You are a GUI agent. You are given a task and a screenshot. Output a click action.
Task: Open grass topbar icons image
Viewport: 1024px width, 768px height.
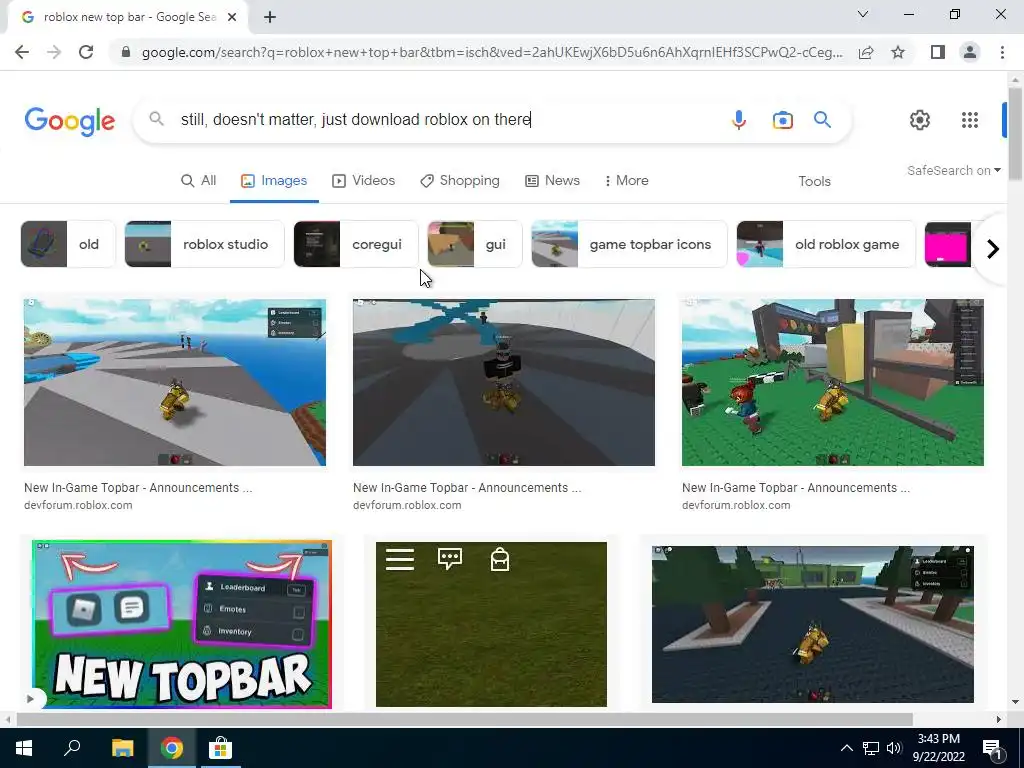coord(491,624)
